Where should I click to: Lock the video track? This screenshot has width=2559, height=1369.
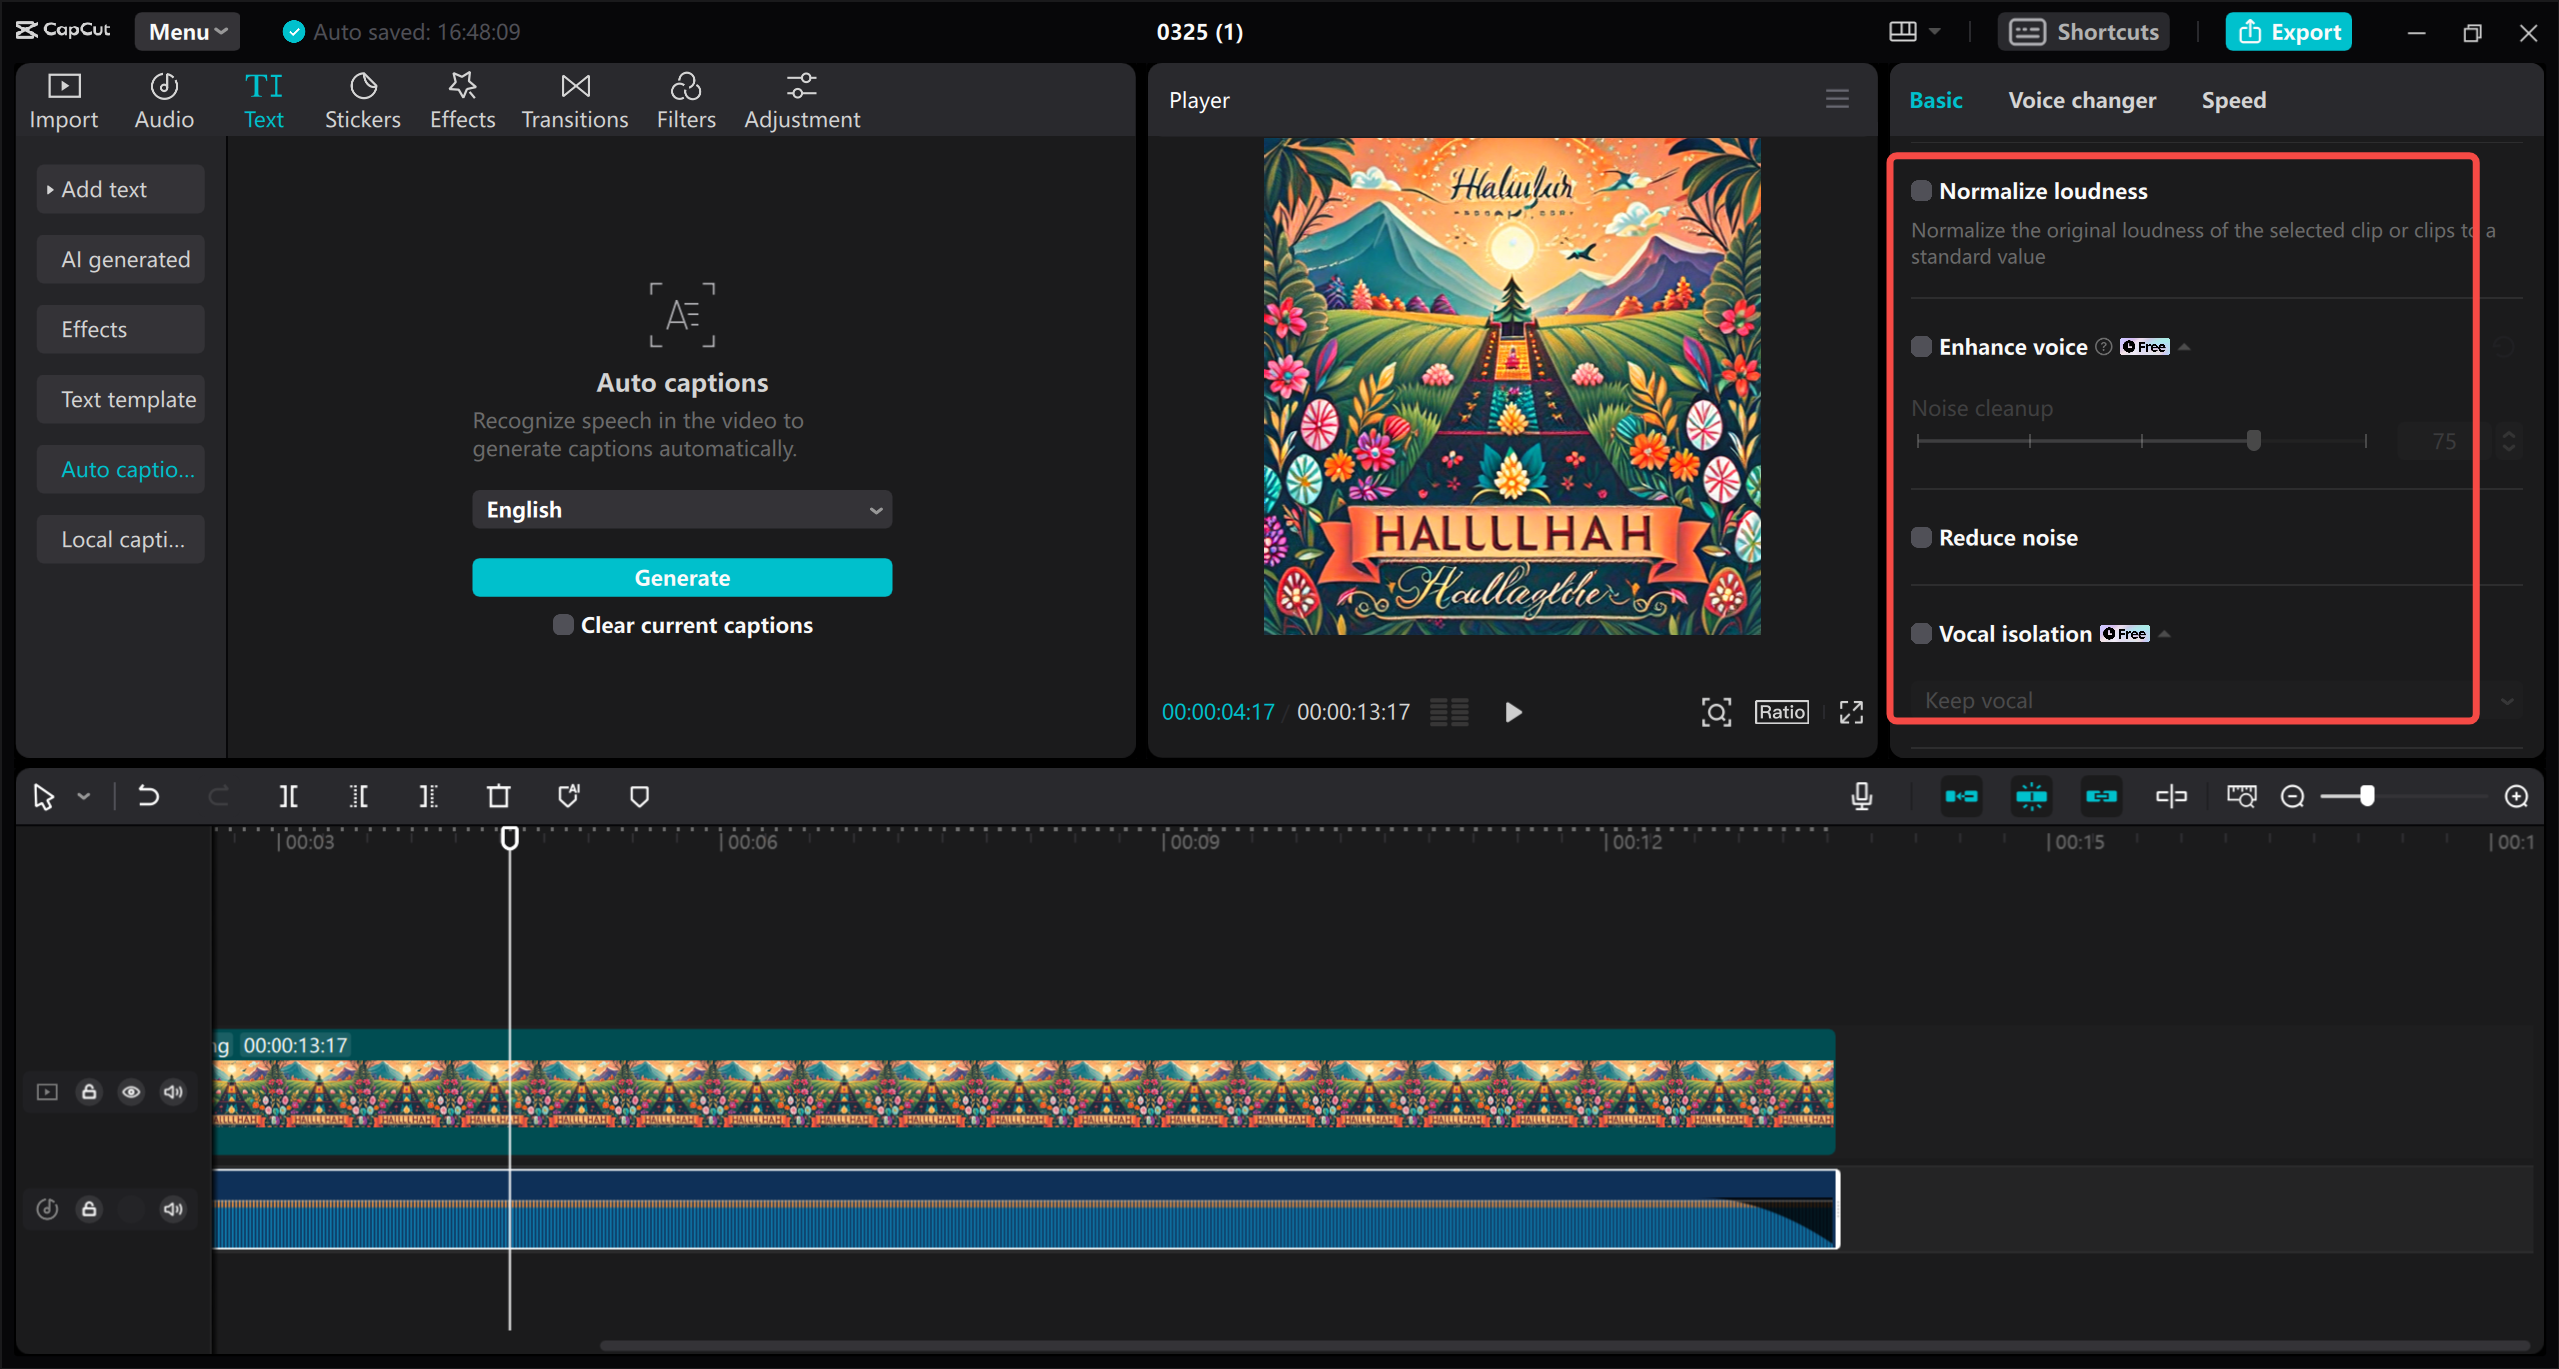[89, 1092]
